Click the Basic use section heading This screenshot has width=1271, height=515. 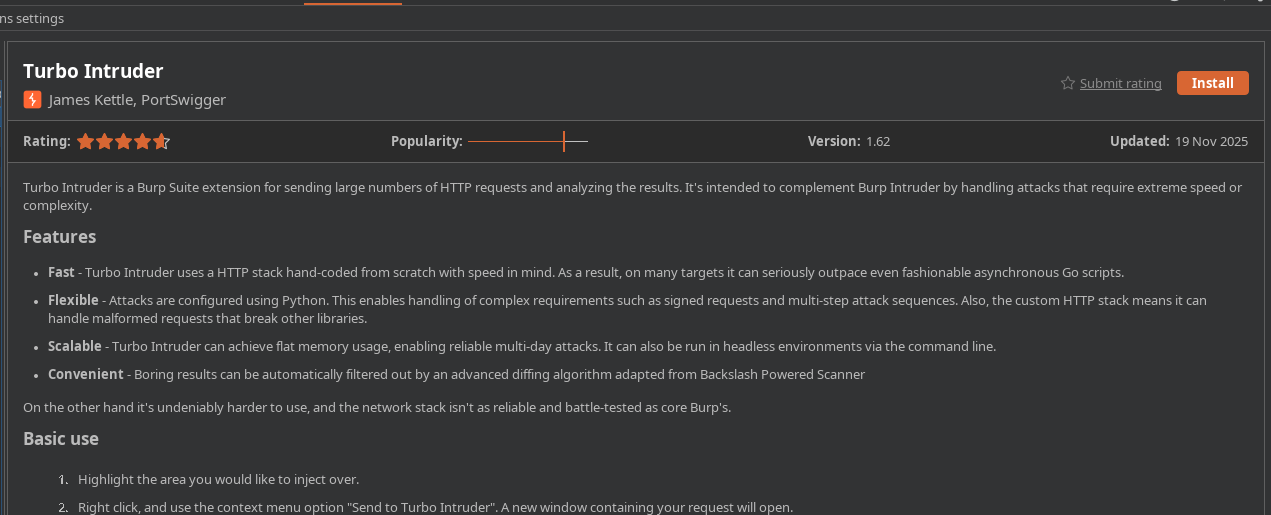click(x=61, y=439)
